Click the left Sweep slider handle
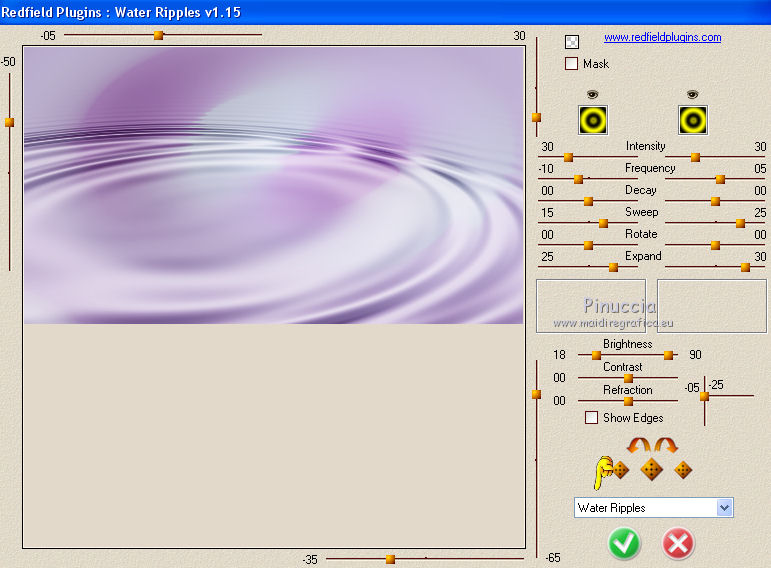The width and height of the screenshot is (771, 568). point(603,223)
